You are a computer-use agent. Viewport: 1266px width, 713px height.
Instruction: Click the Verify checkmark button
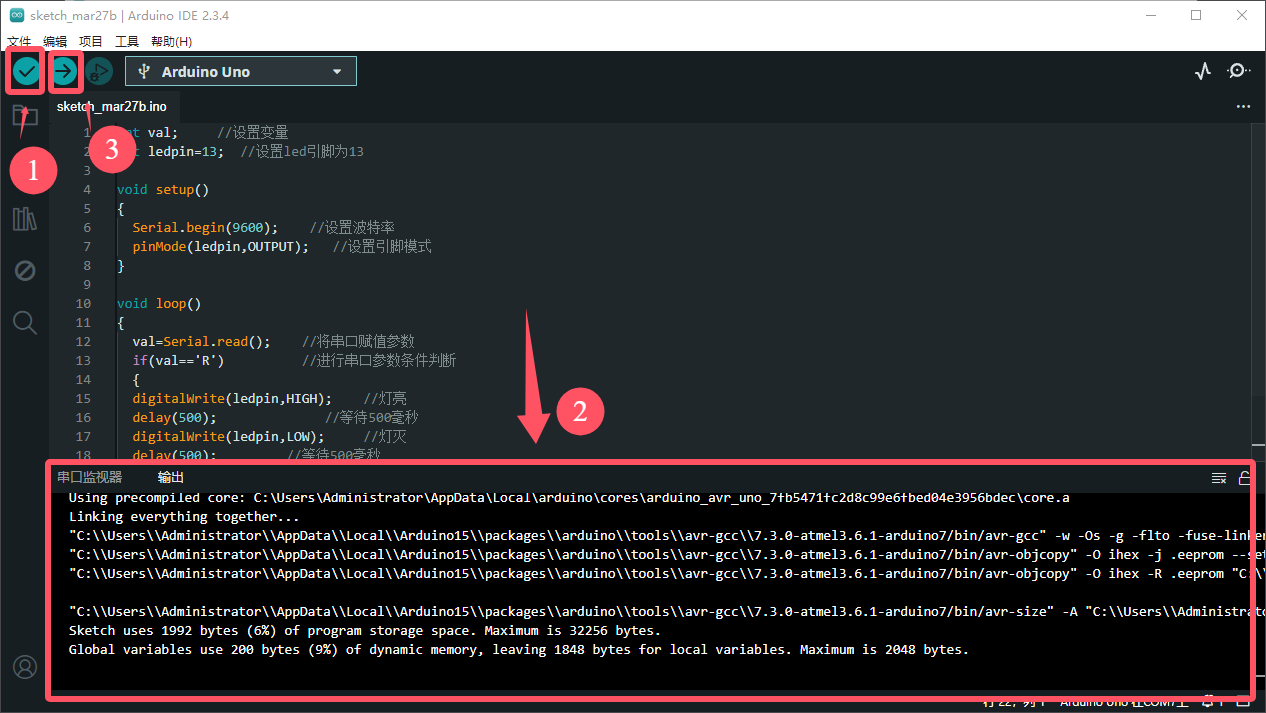click(x=26, y=71)
